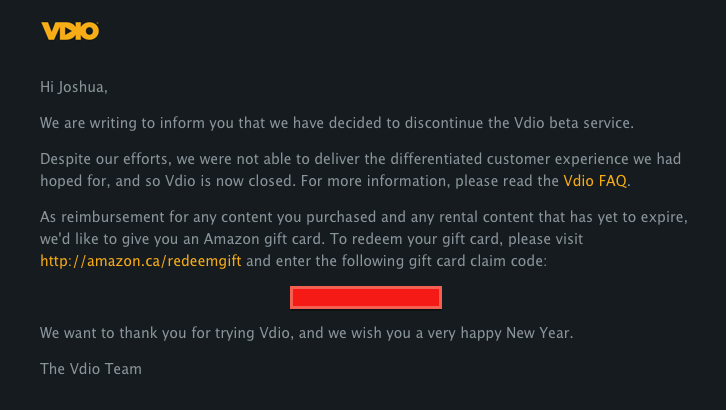Open the Vdio FAQ link
This screenshot has height=410, width=726.
(596, 181)
